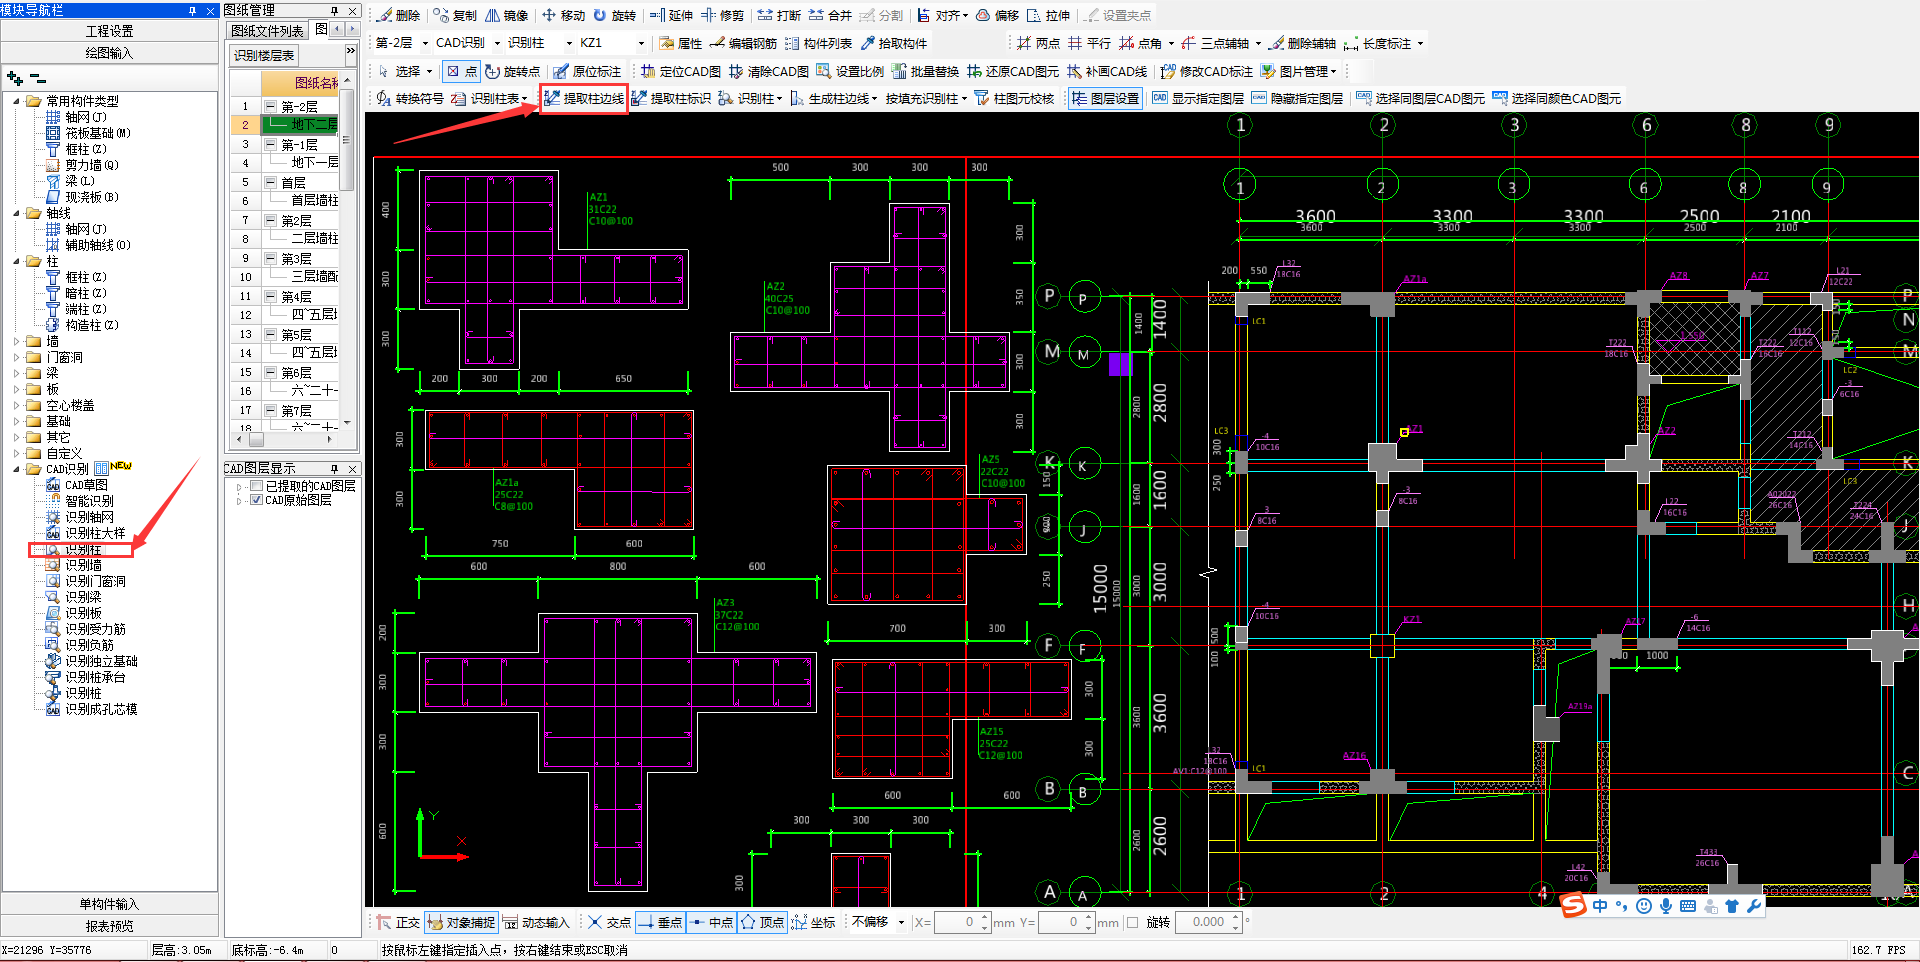Collapse the 常用构件类型 tree folder
This screenshot has height=962, width=1920.
(16, 101)
